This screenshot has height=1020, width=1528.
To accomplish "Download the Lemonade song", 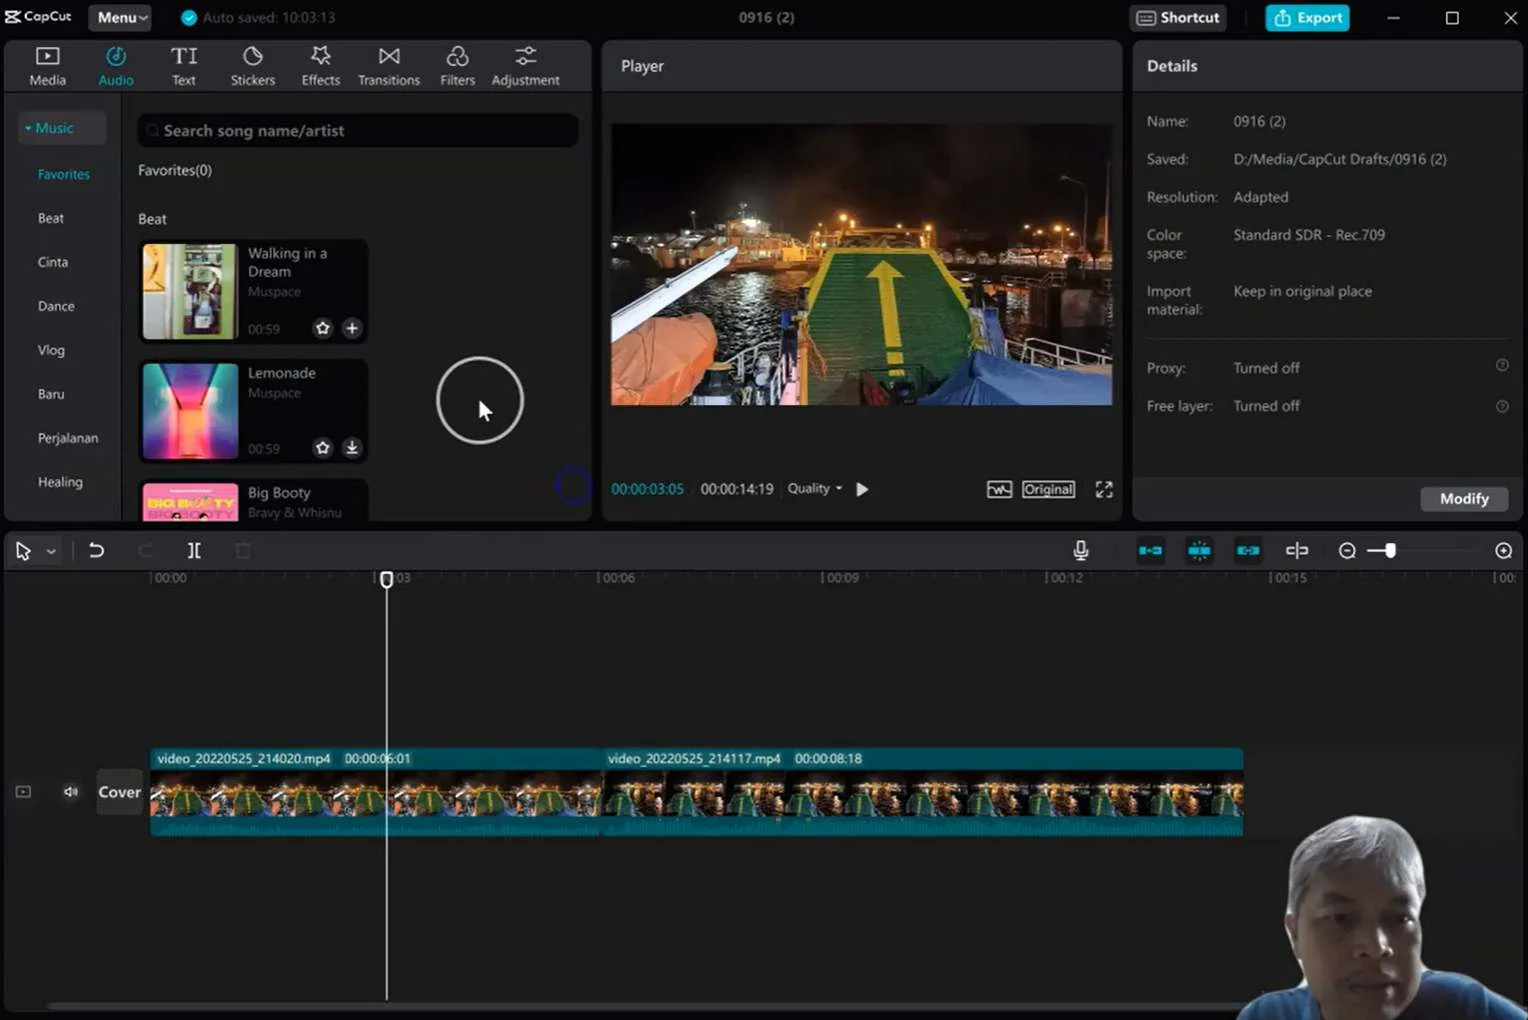I will click(352, 447).
